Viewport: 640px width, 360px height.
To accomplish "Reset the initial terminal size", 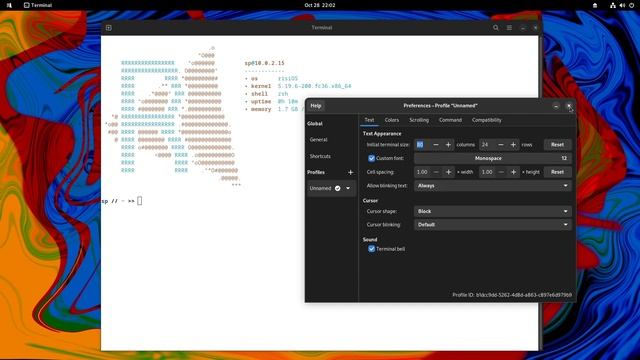I will [557, 144].
